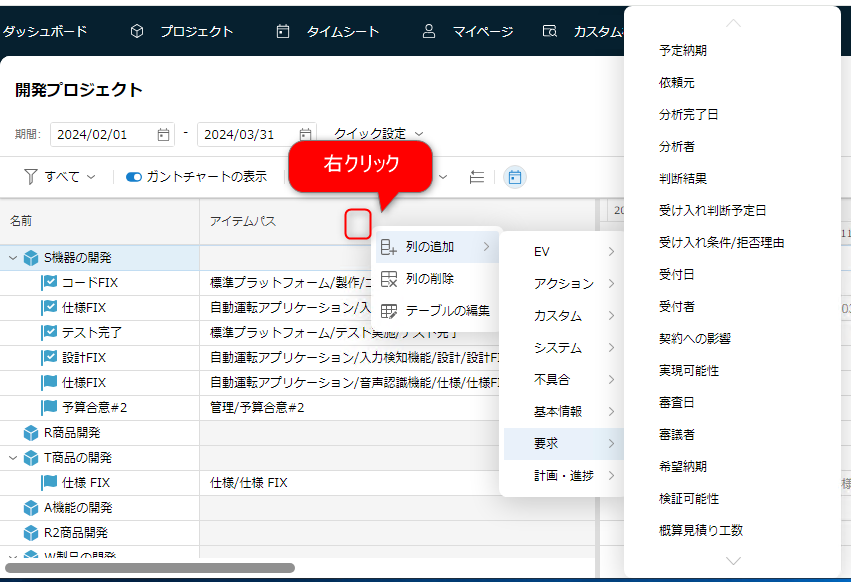The height and width of the screenshot is (582, 851).
Task: Click the タイムシート calendar icon in nav
Action: coord(283,32)
